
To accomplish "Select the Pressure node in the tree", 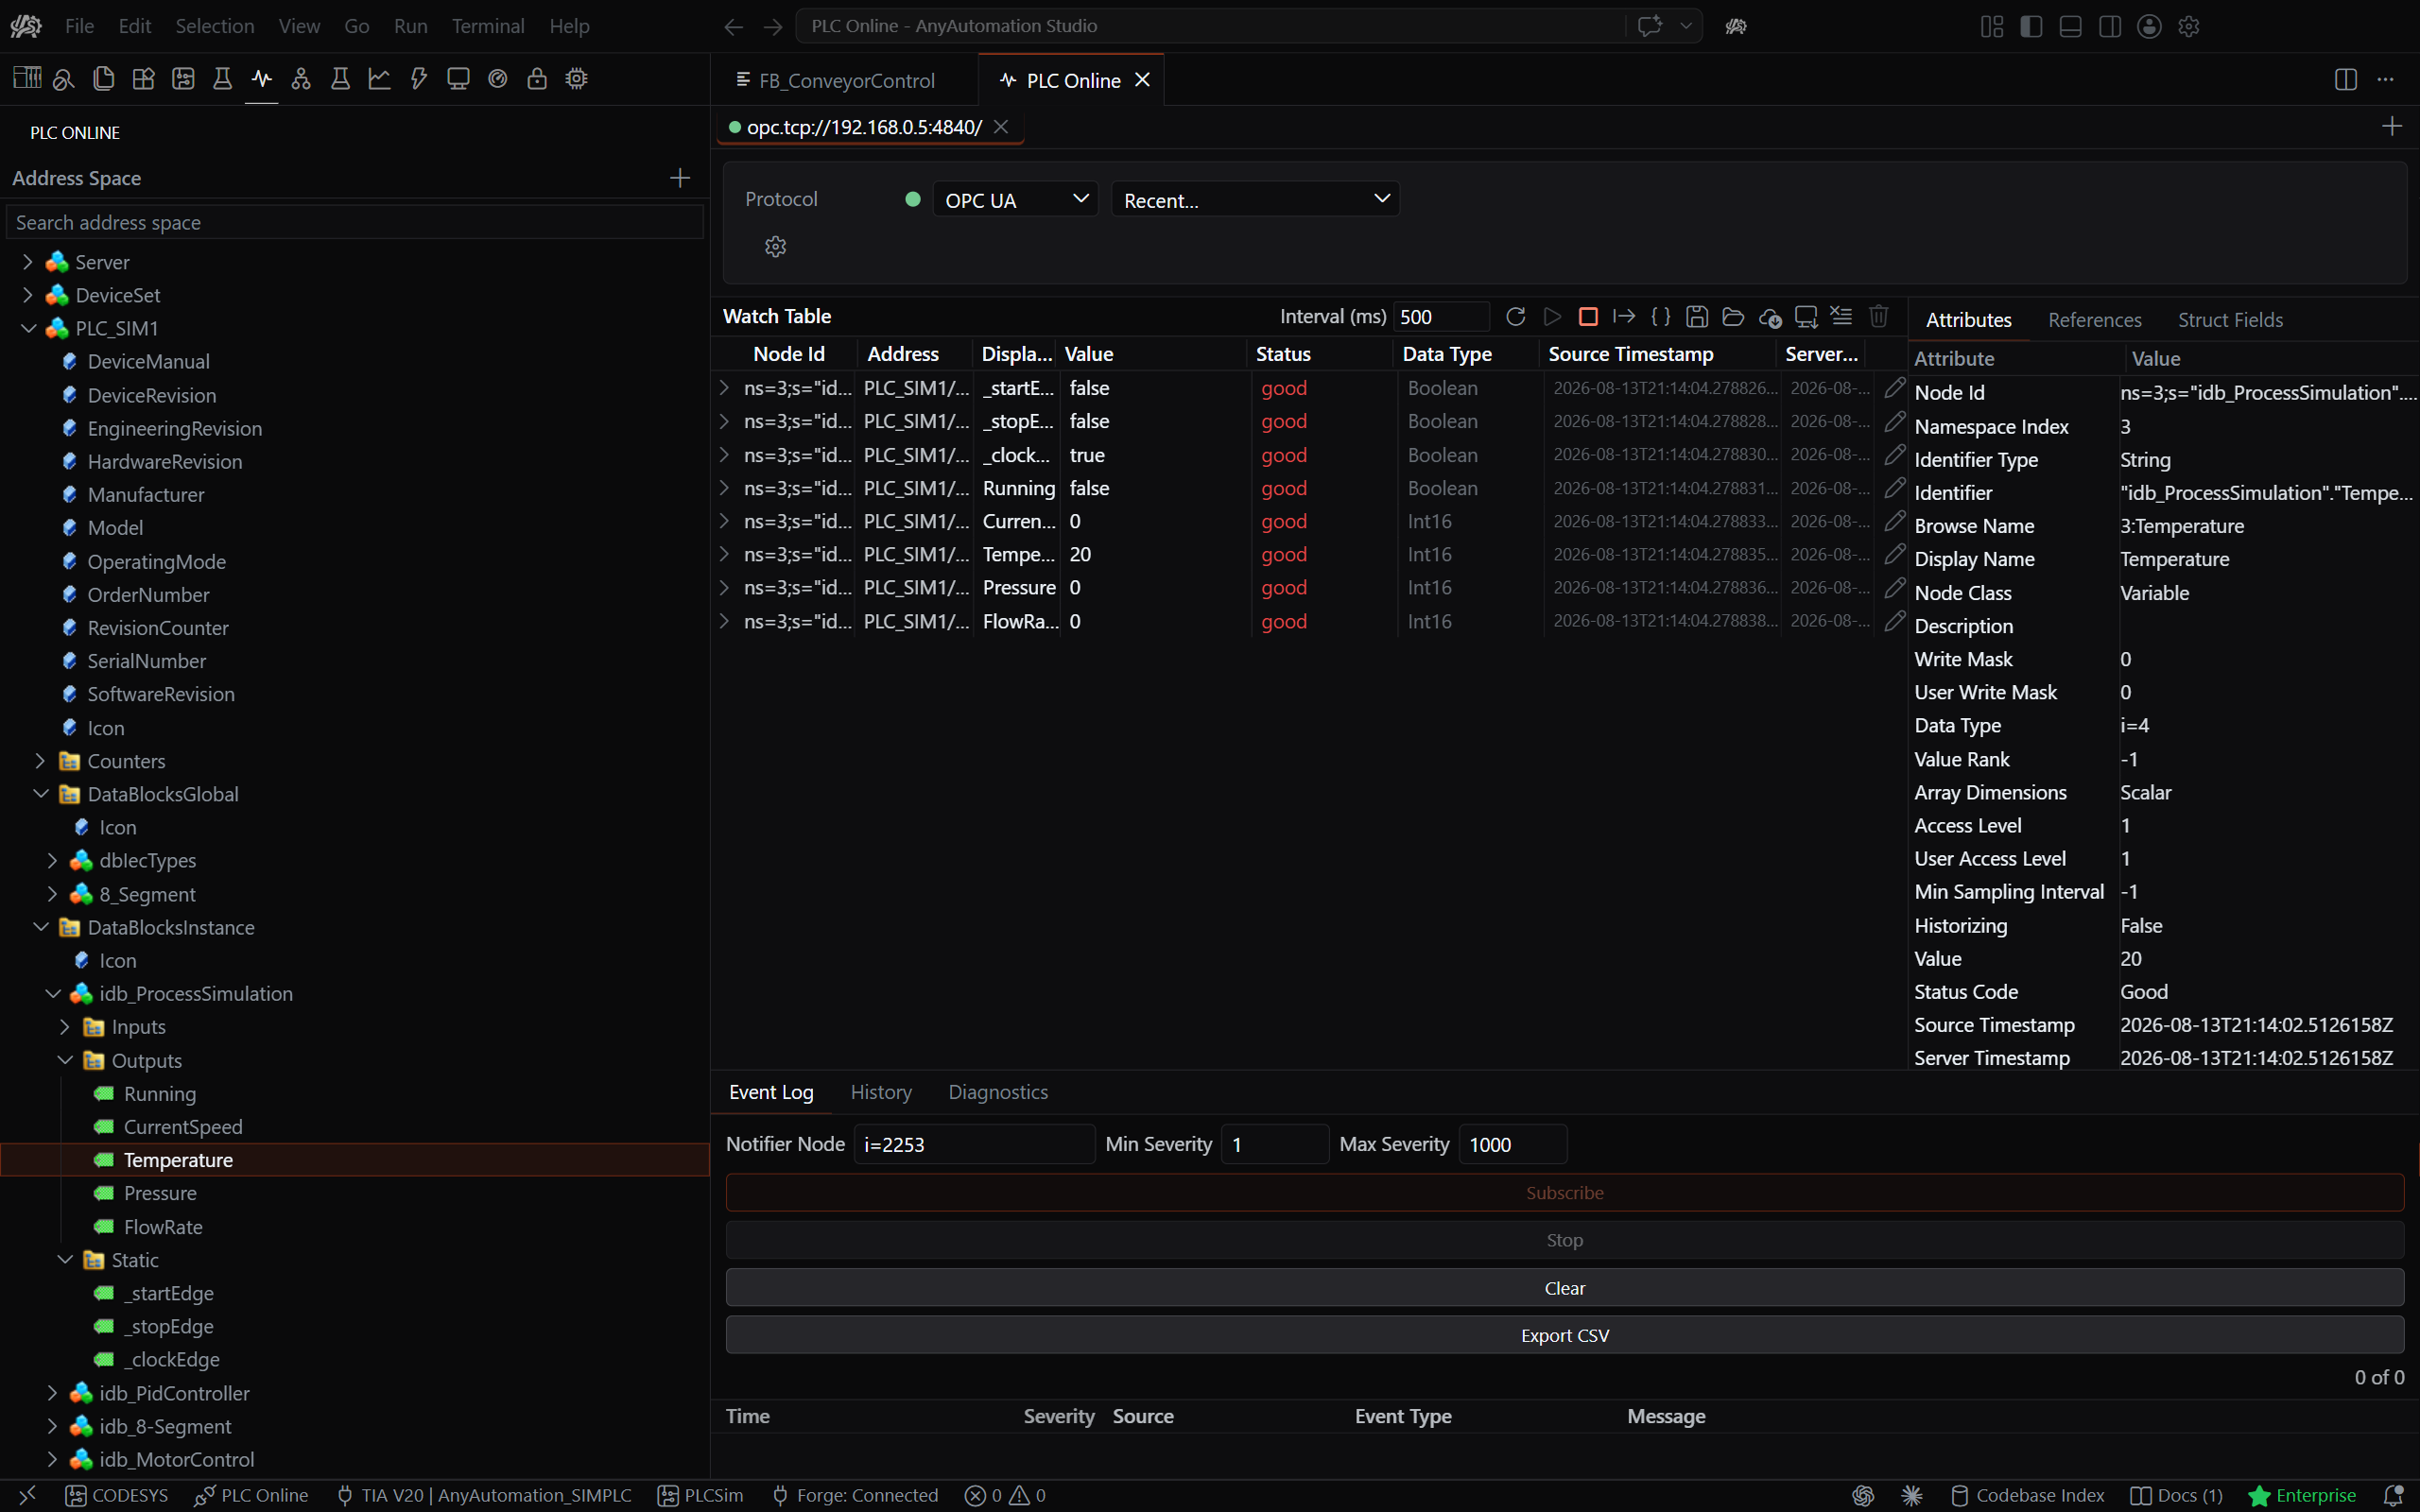I will (160, 1193).
